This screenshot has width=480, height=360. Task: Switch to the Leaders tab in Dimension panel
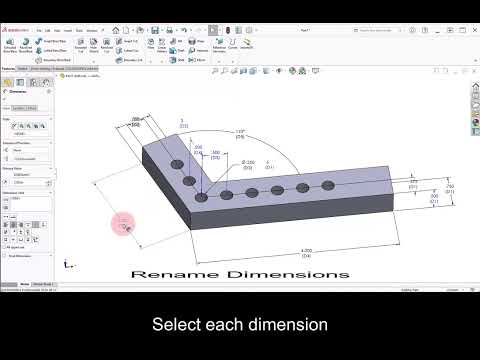point(19,108)
